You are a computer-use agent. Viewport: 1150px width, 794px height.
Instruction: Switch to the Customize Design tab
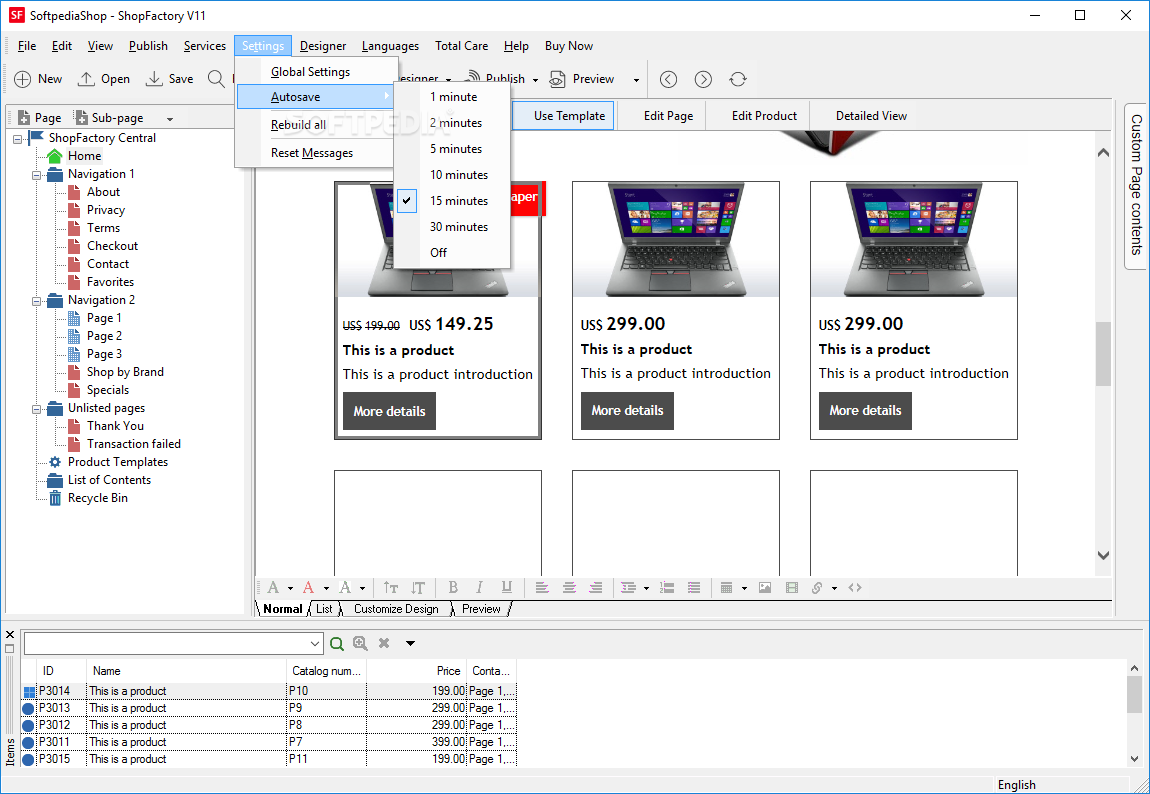click(x=396, y=609)
